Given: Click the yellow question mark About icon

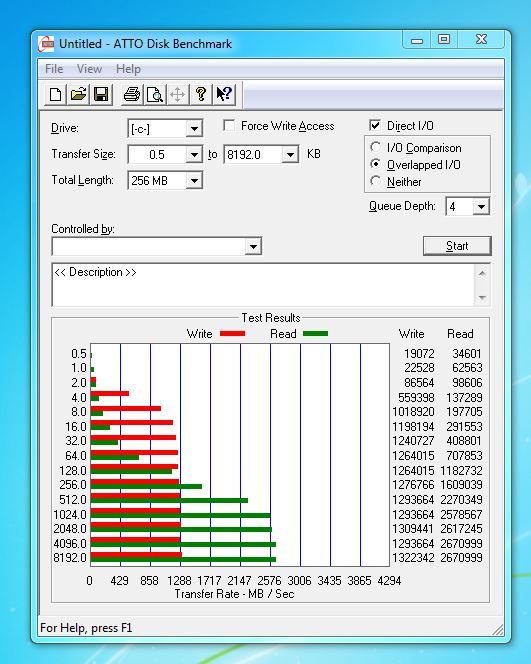Looking at the screenshot, I should (201, 94).
